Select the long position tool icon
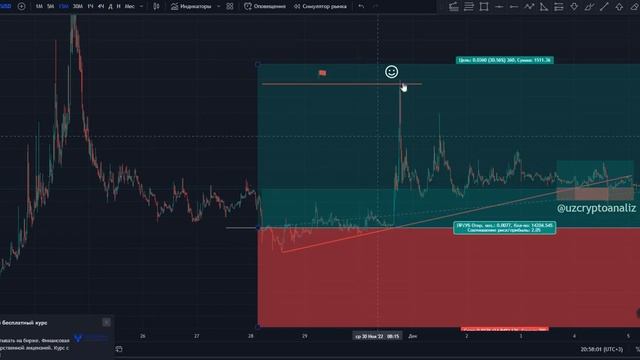This screenshot has width=640, height=360. tap(453, 7)
